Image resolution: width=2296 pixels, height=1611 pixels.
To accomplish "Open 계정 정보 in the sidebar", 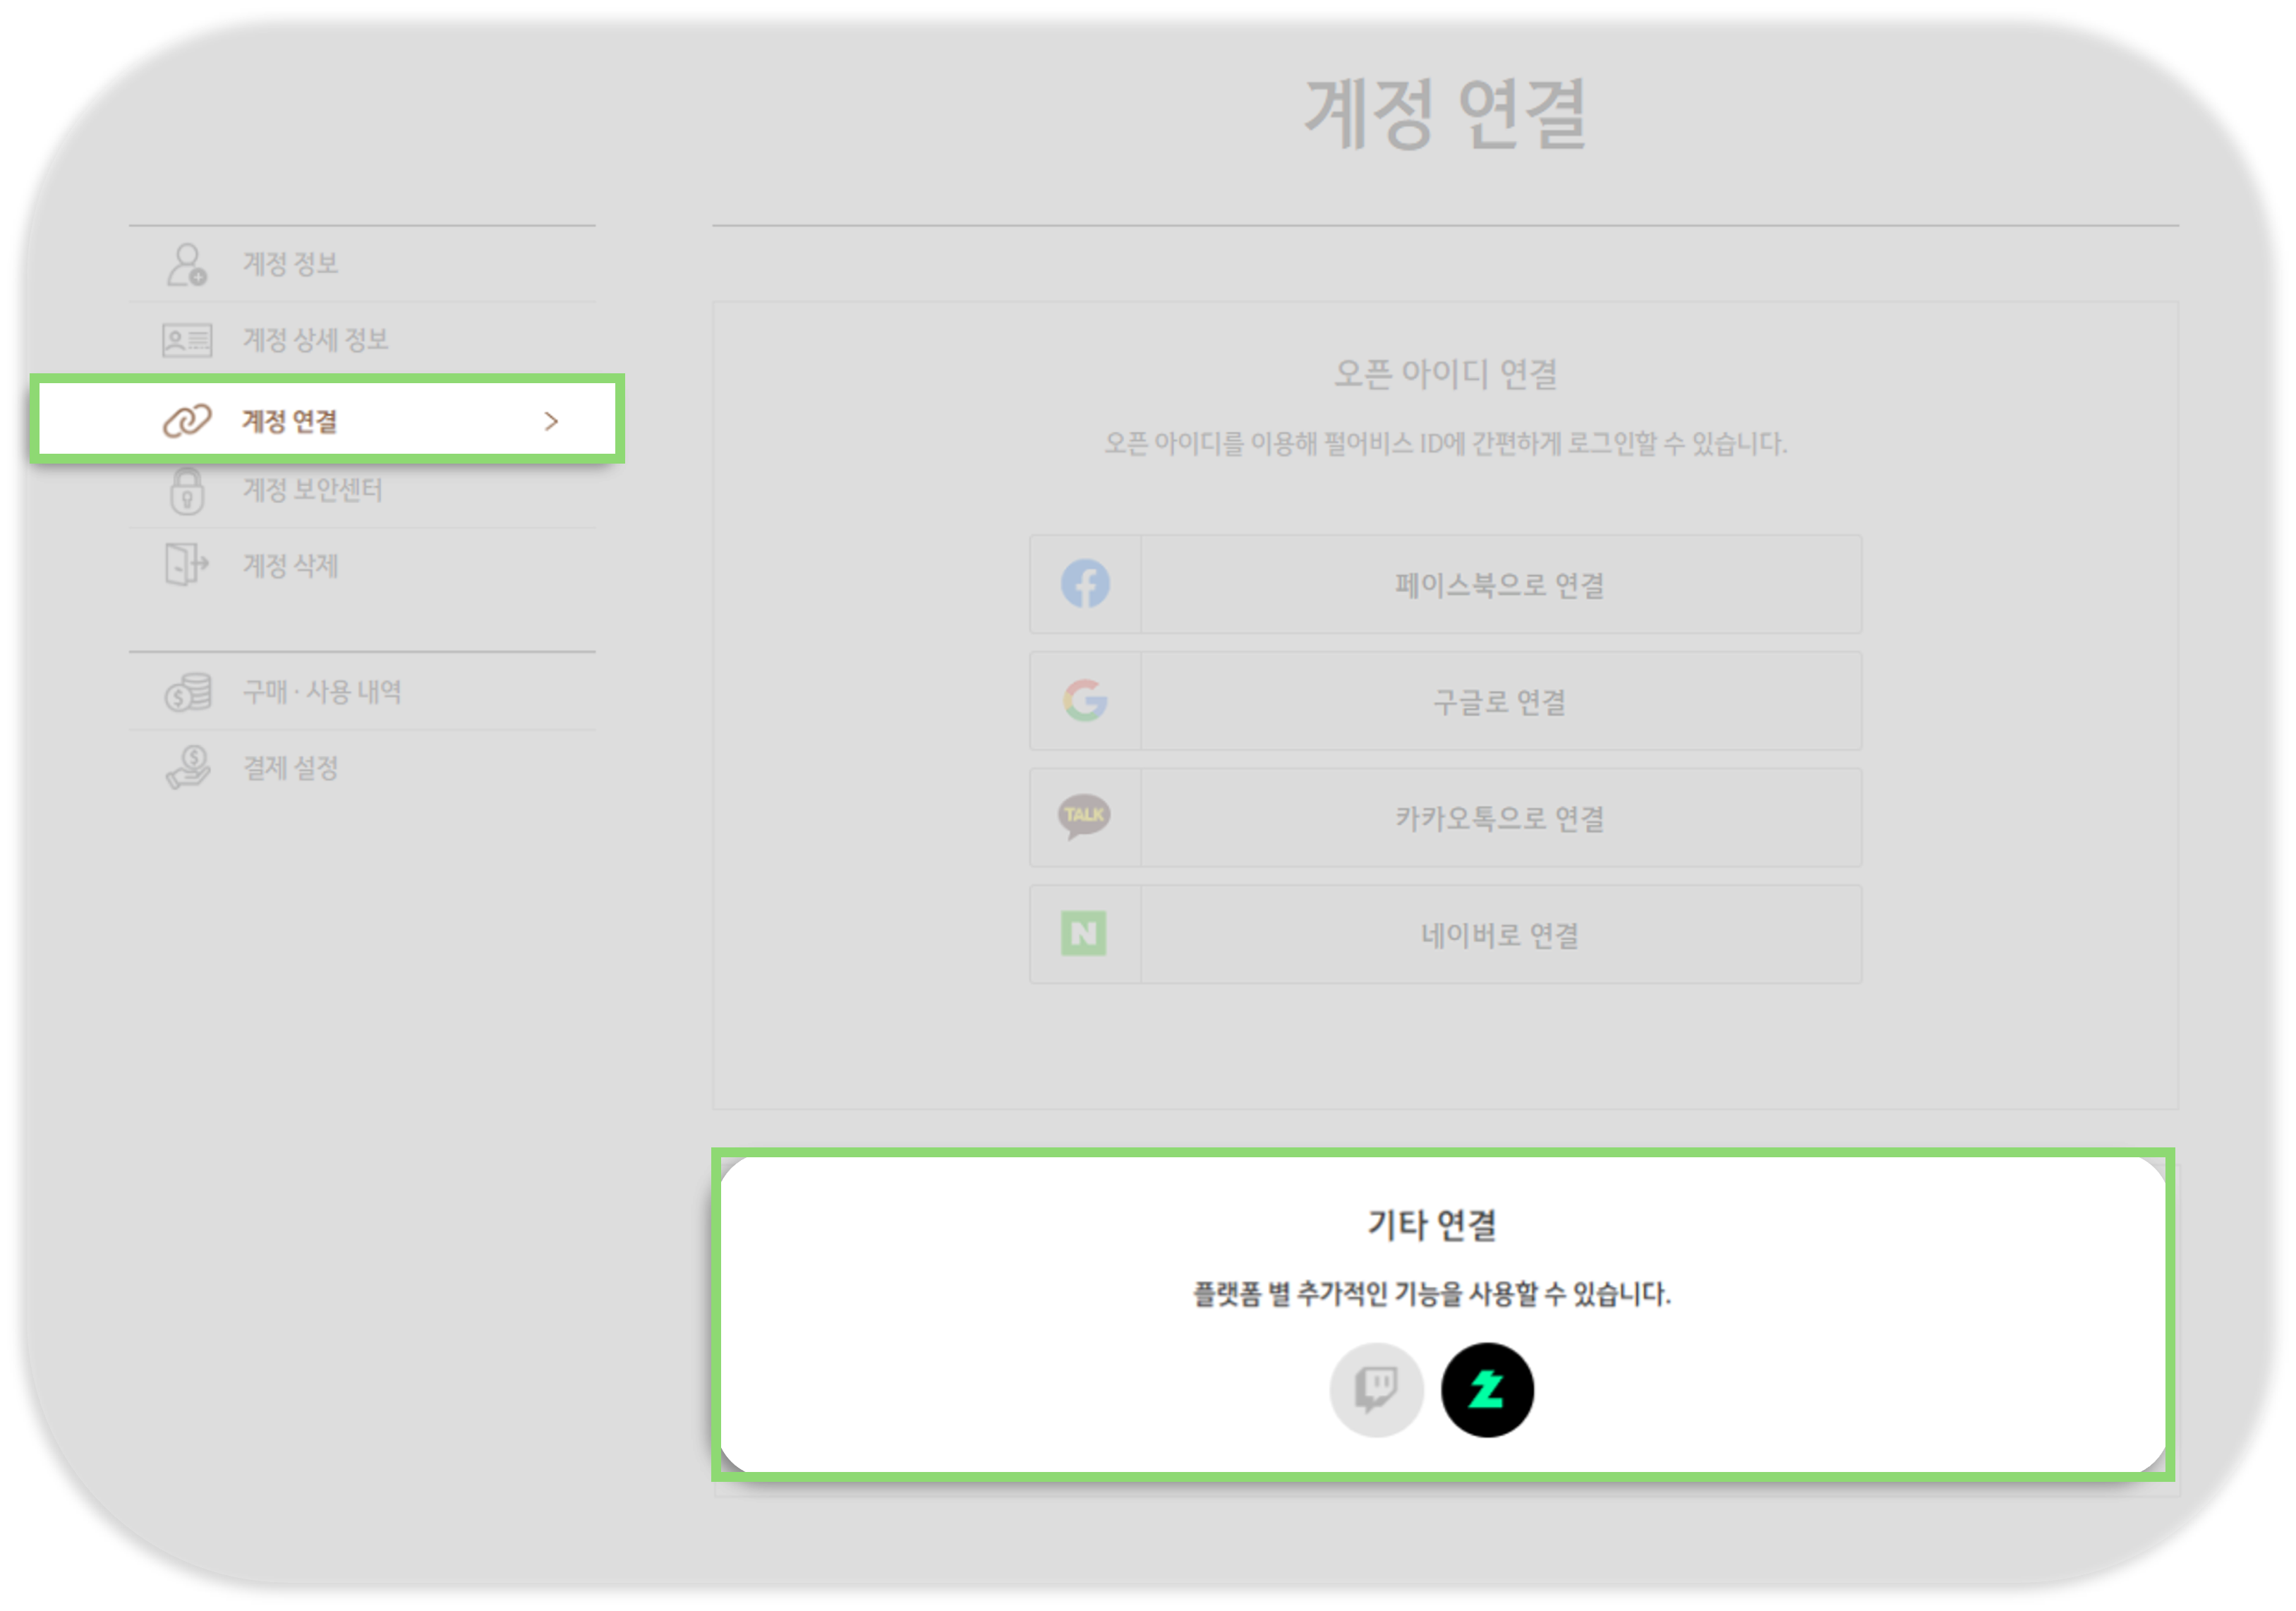I will (362, 264).
